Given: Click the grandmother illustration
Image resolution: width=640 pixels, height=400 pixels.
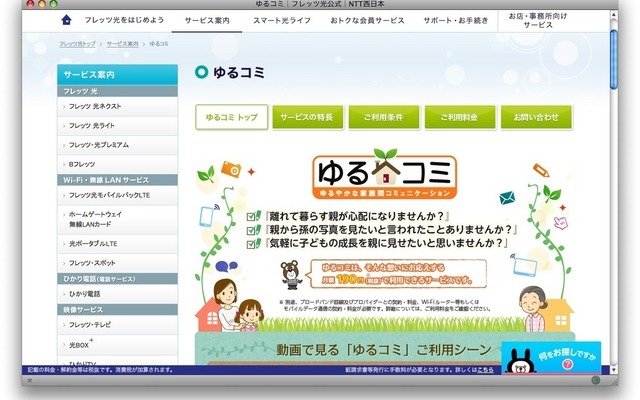Looking at the screenshot, I should click(533, 309).
